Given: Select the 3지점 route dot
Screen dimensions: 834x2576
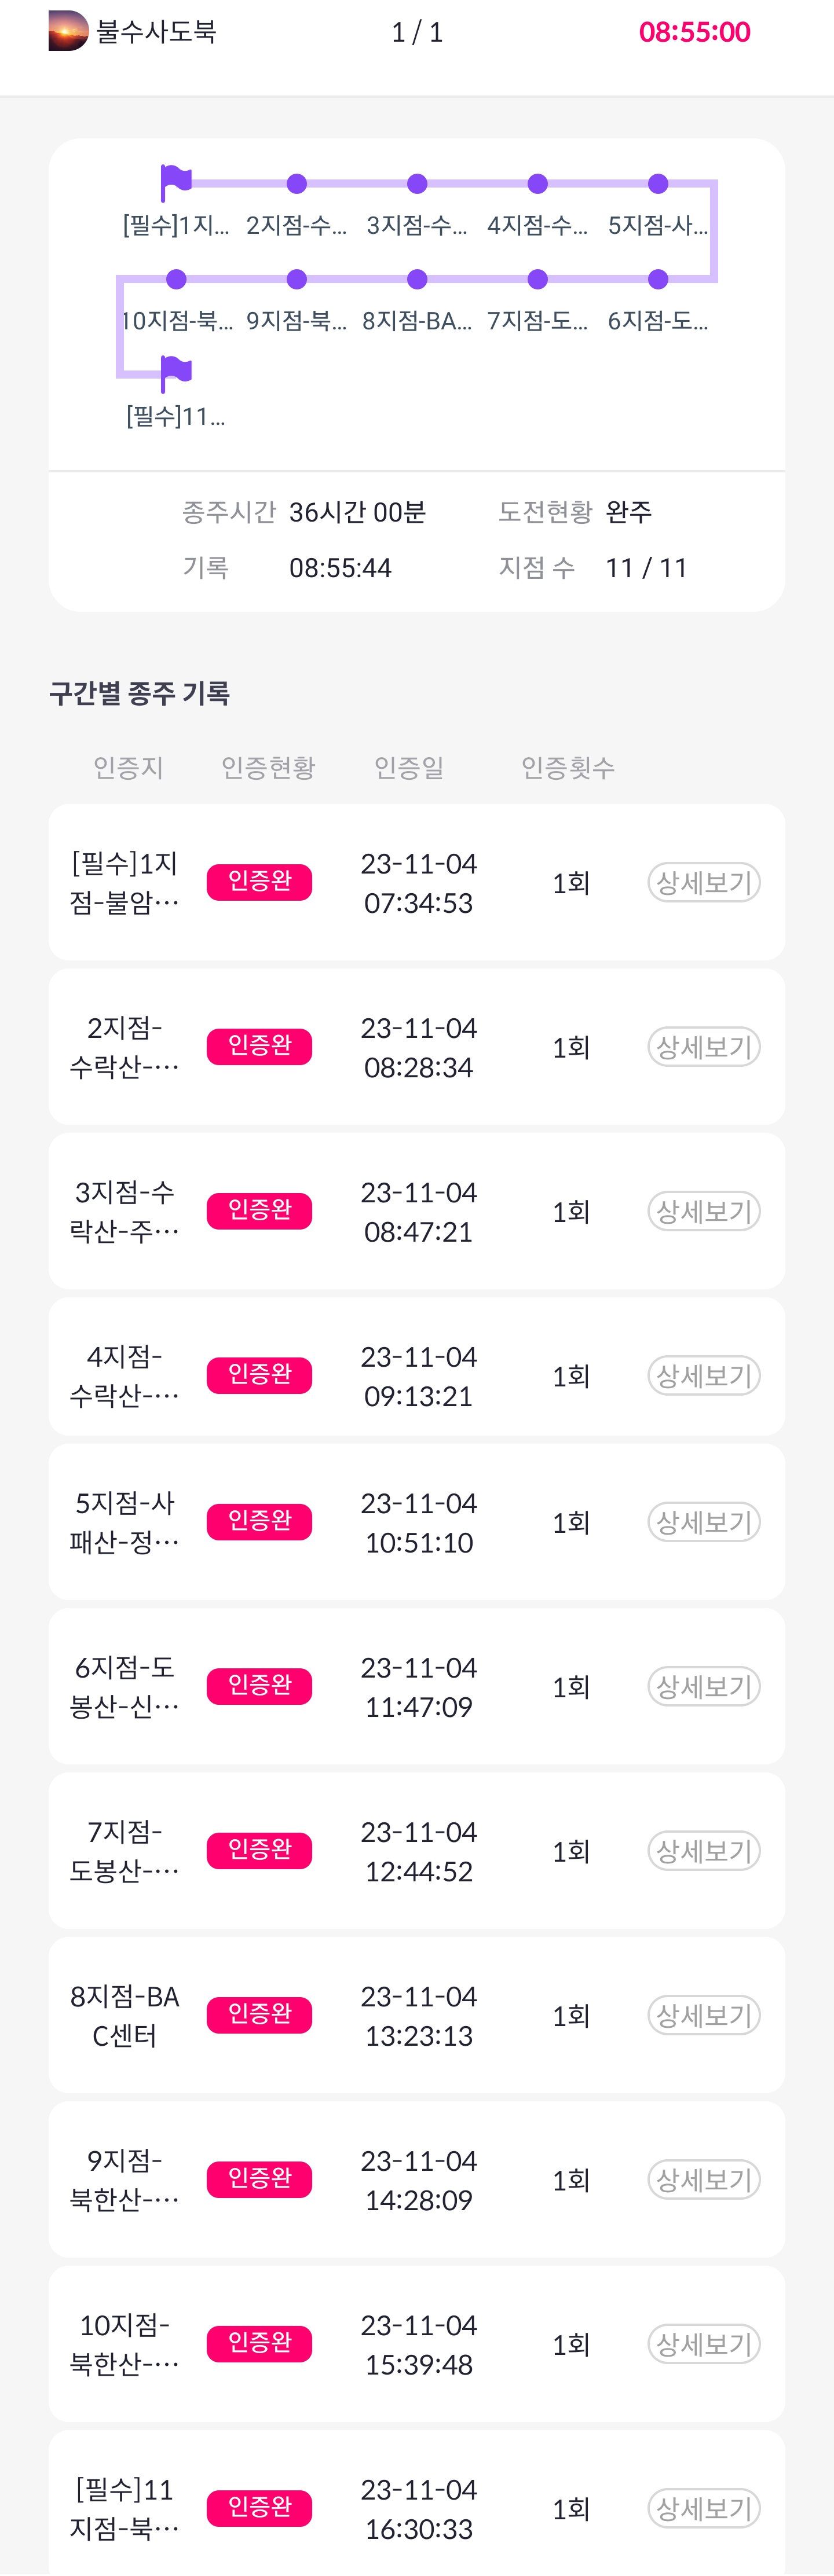Looking at the screenshot, I should pos(417,184).
